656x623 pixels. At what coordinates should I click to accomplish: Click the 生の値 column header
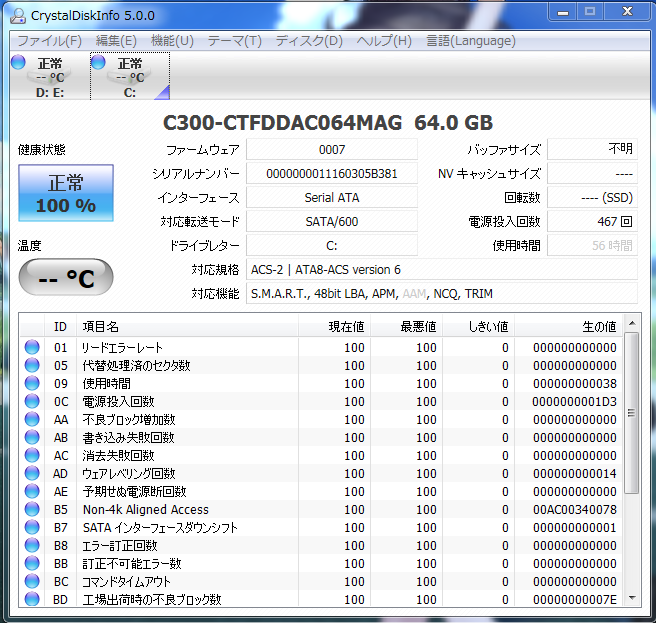coord(569,326)
